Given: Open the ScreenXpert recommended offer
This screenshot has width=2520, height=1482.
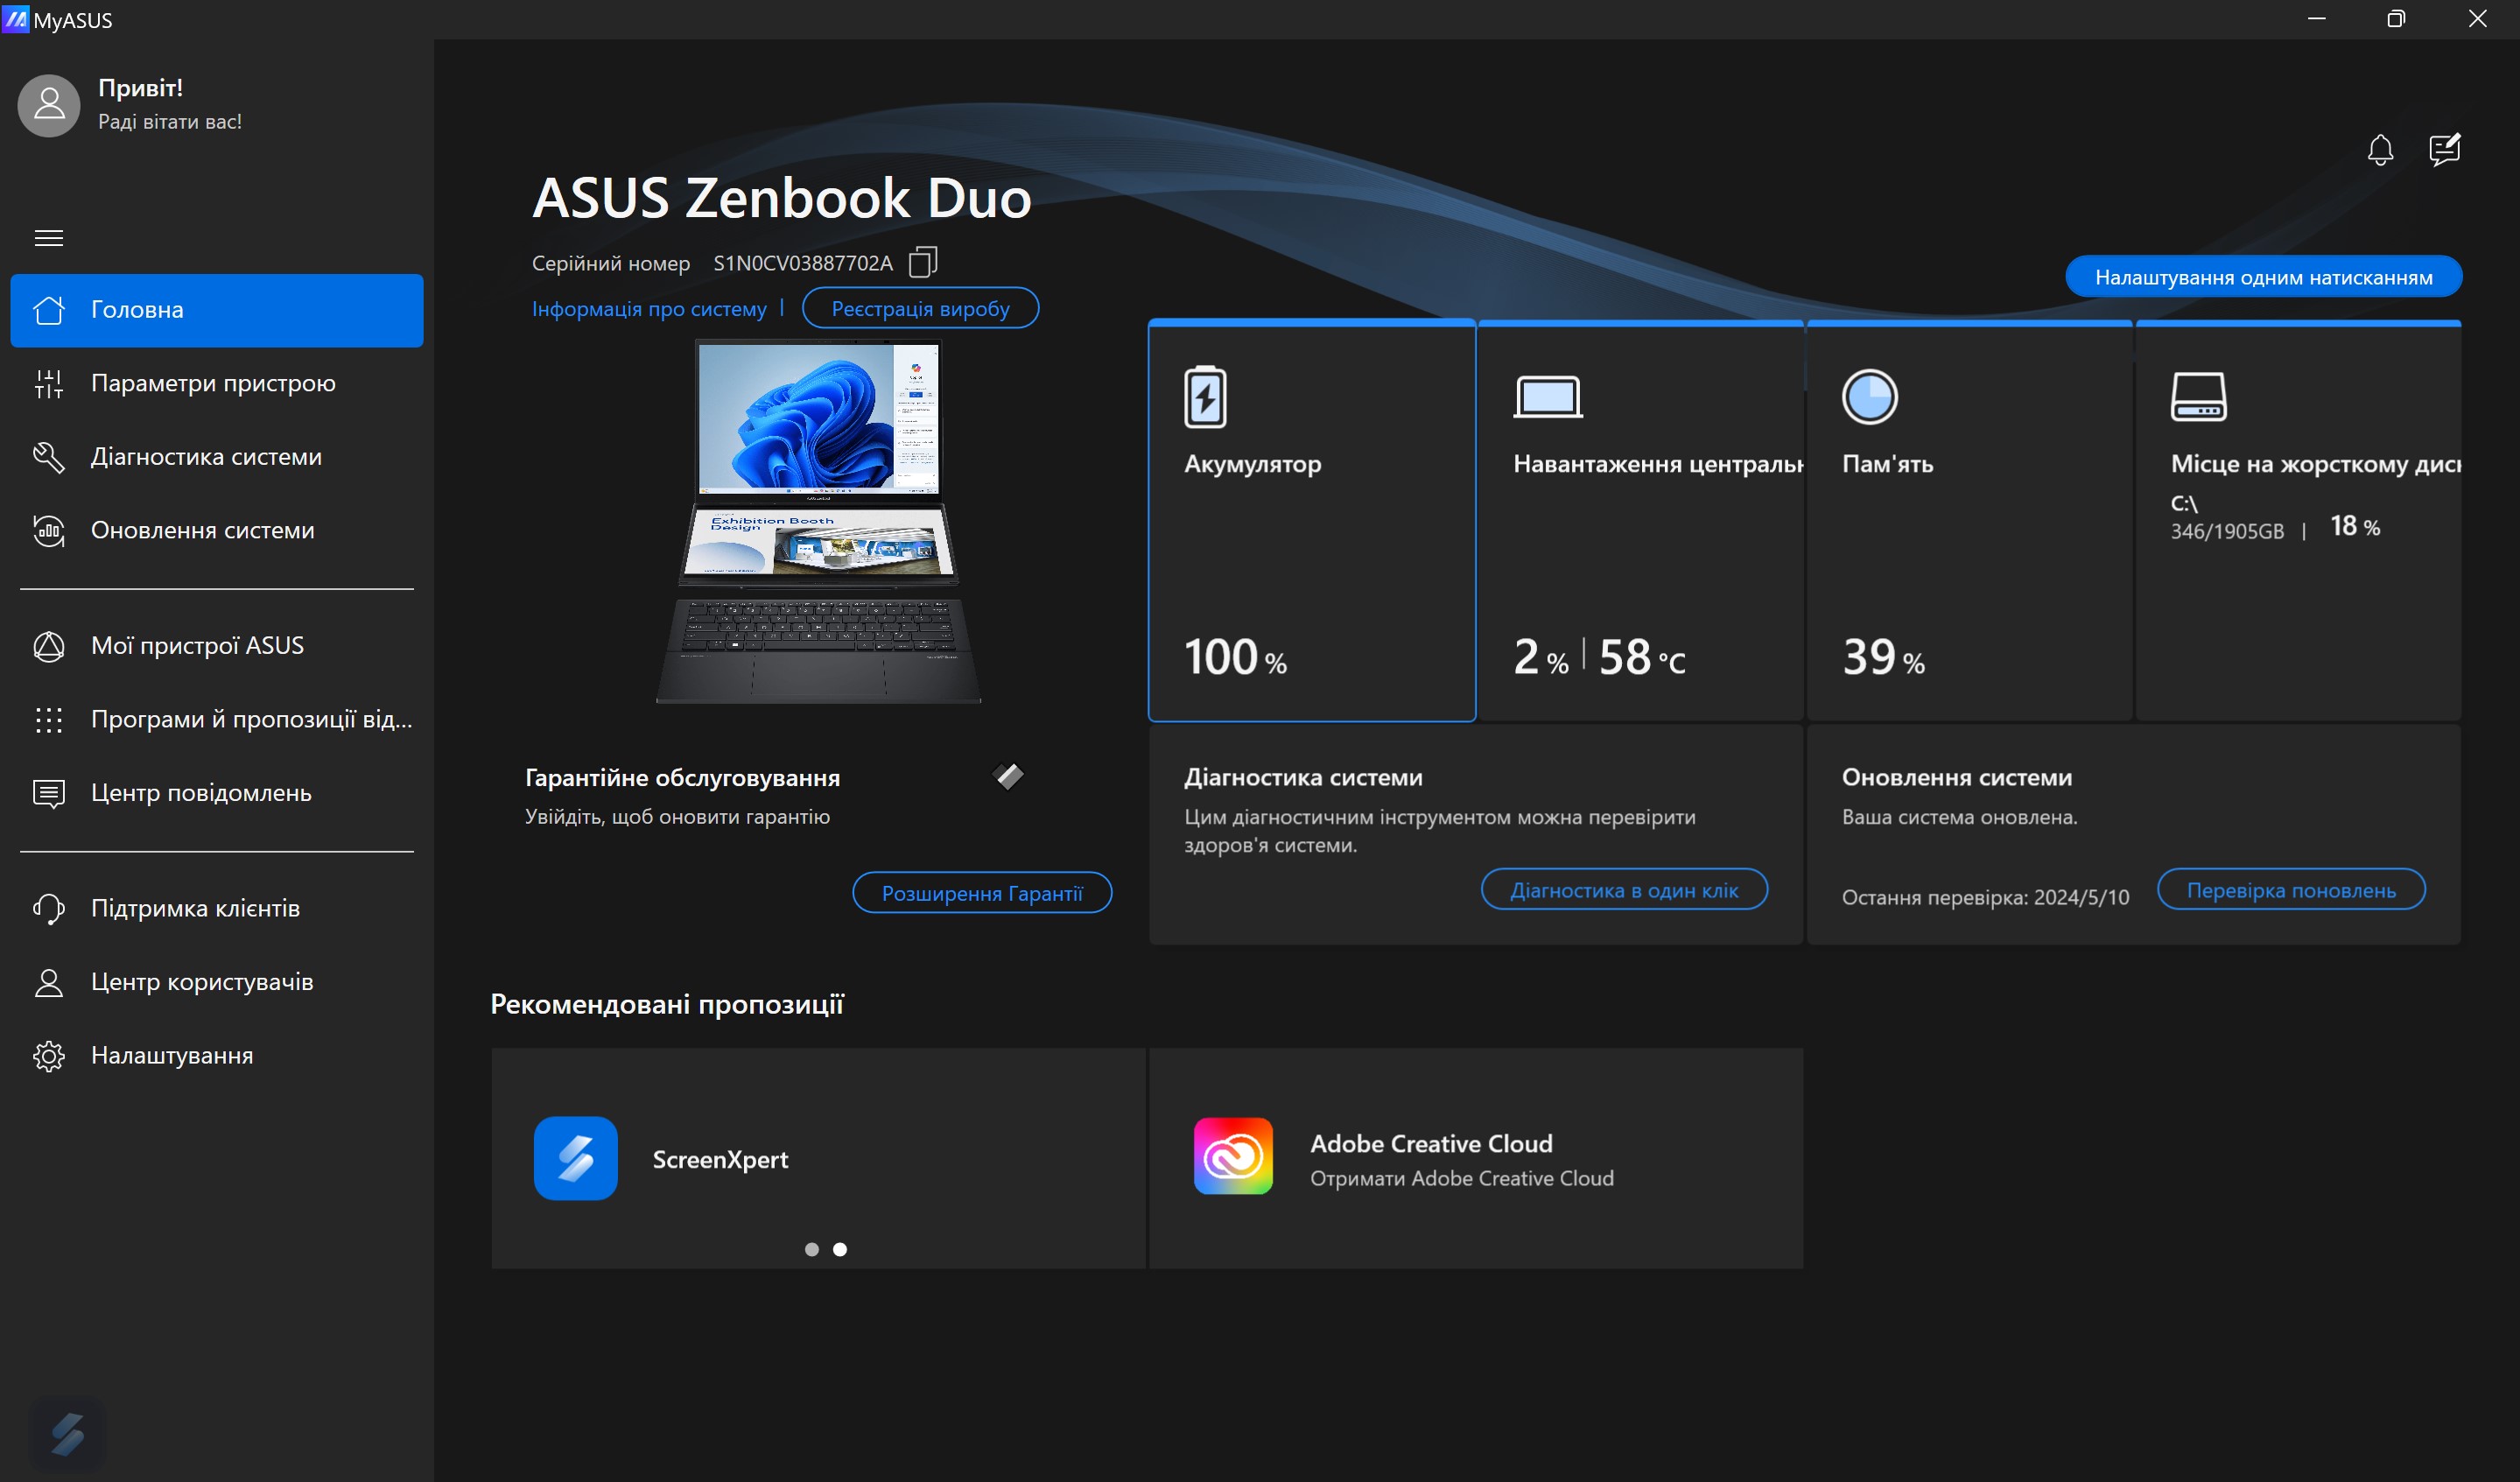Looking at the screenshot, I should (x=818, y=1158).
